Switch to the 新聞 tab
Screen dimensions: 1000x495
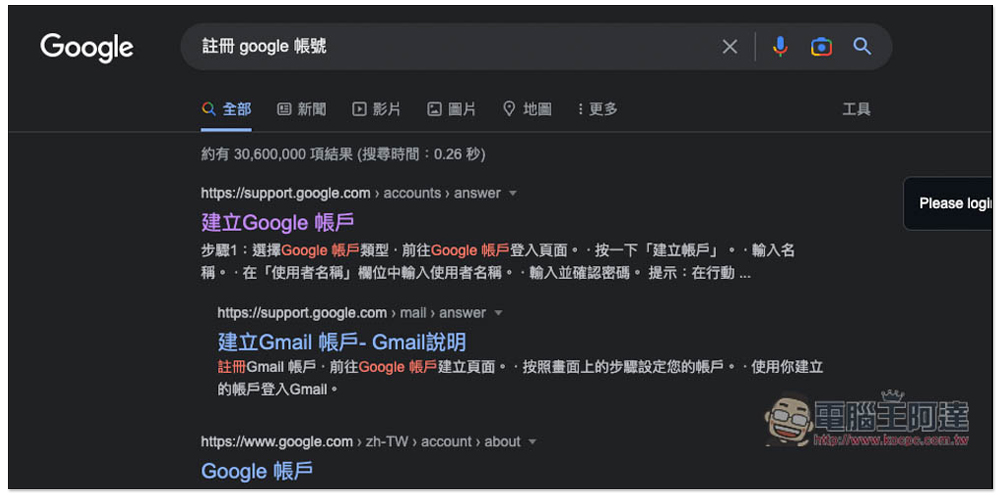tap(302, 109)
